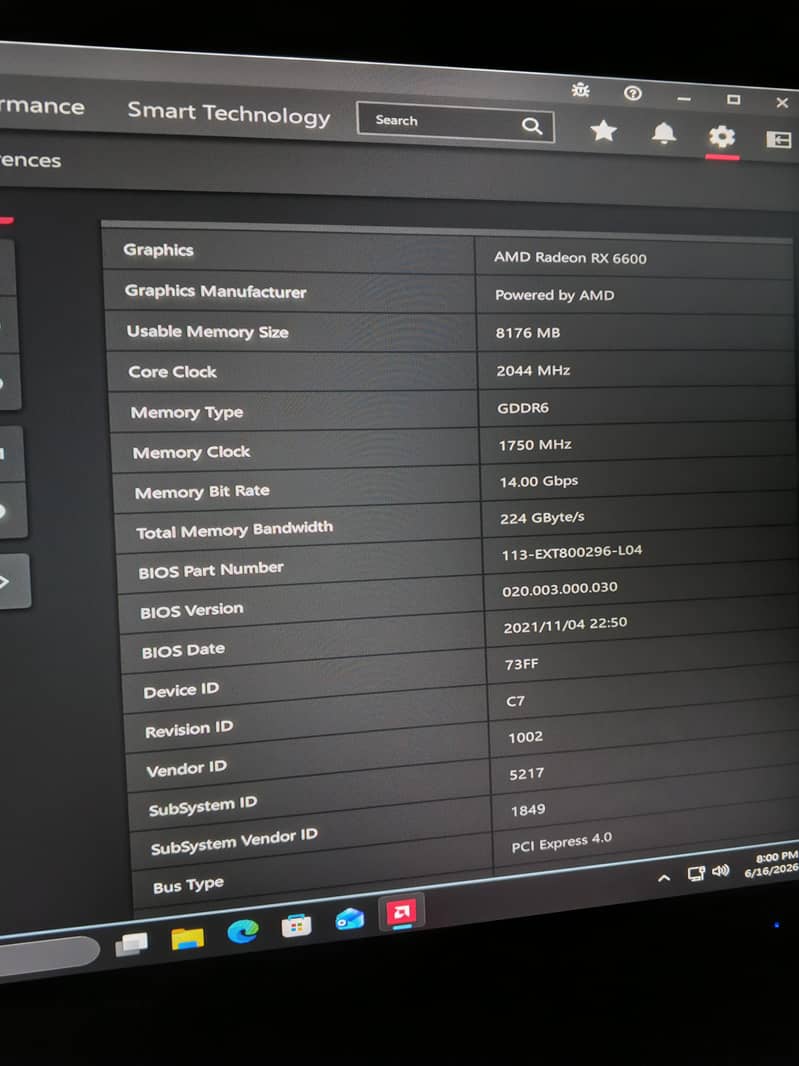Click the Core Clock label
This screenshot has height=1066, width=799.
172,372
